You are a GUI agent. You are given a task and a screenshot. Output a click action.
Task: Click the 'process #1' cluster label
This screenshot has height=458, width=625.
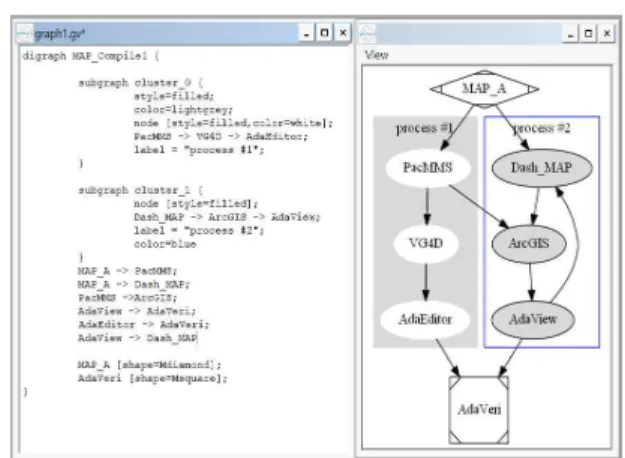(x=425, y=128)
